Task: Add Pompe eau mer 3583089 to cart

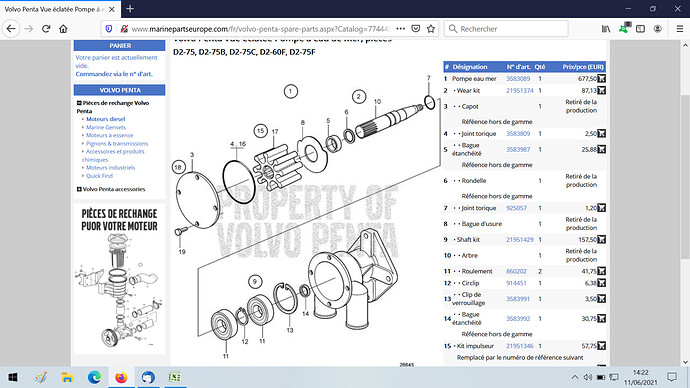Action: tap(602, 79)
